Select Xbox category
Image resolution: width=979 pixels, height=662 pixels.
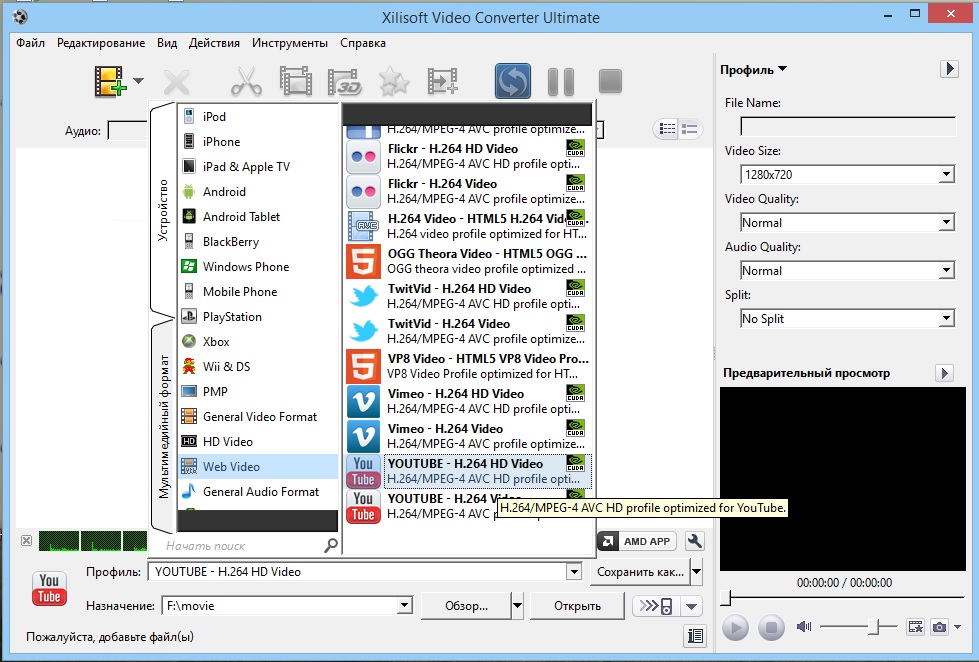[258, 342]
